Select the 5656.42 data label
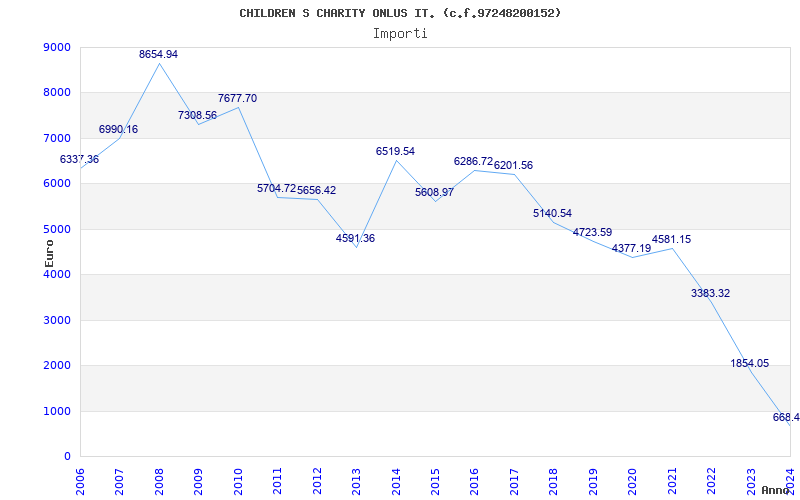This screenshot has width=800, height=500. [317, 190]
